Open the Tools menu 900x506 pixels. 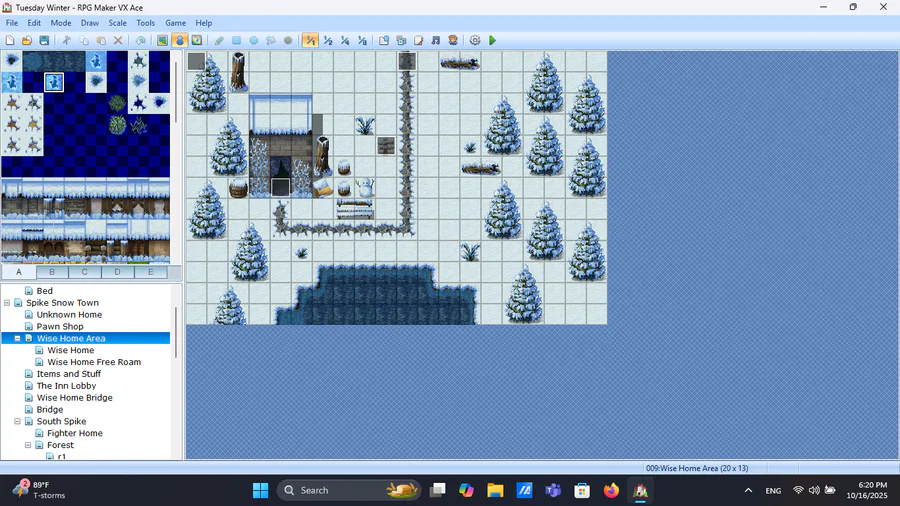145,23
